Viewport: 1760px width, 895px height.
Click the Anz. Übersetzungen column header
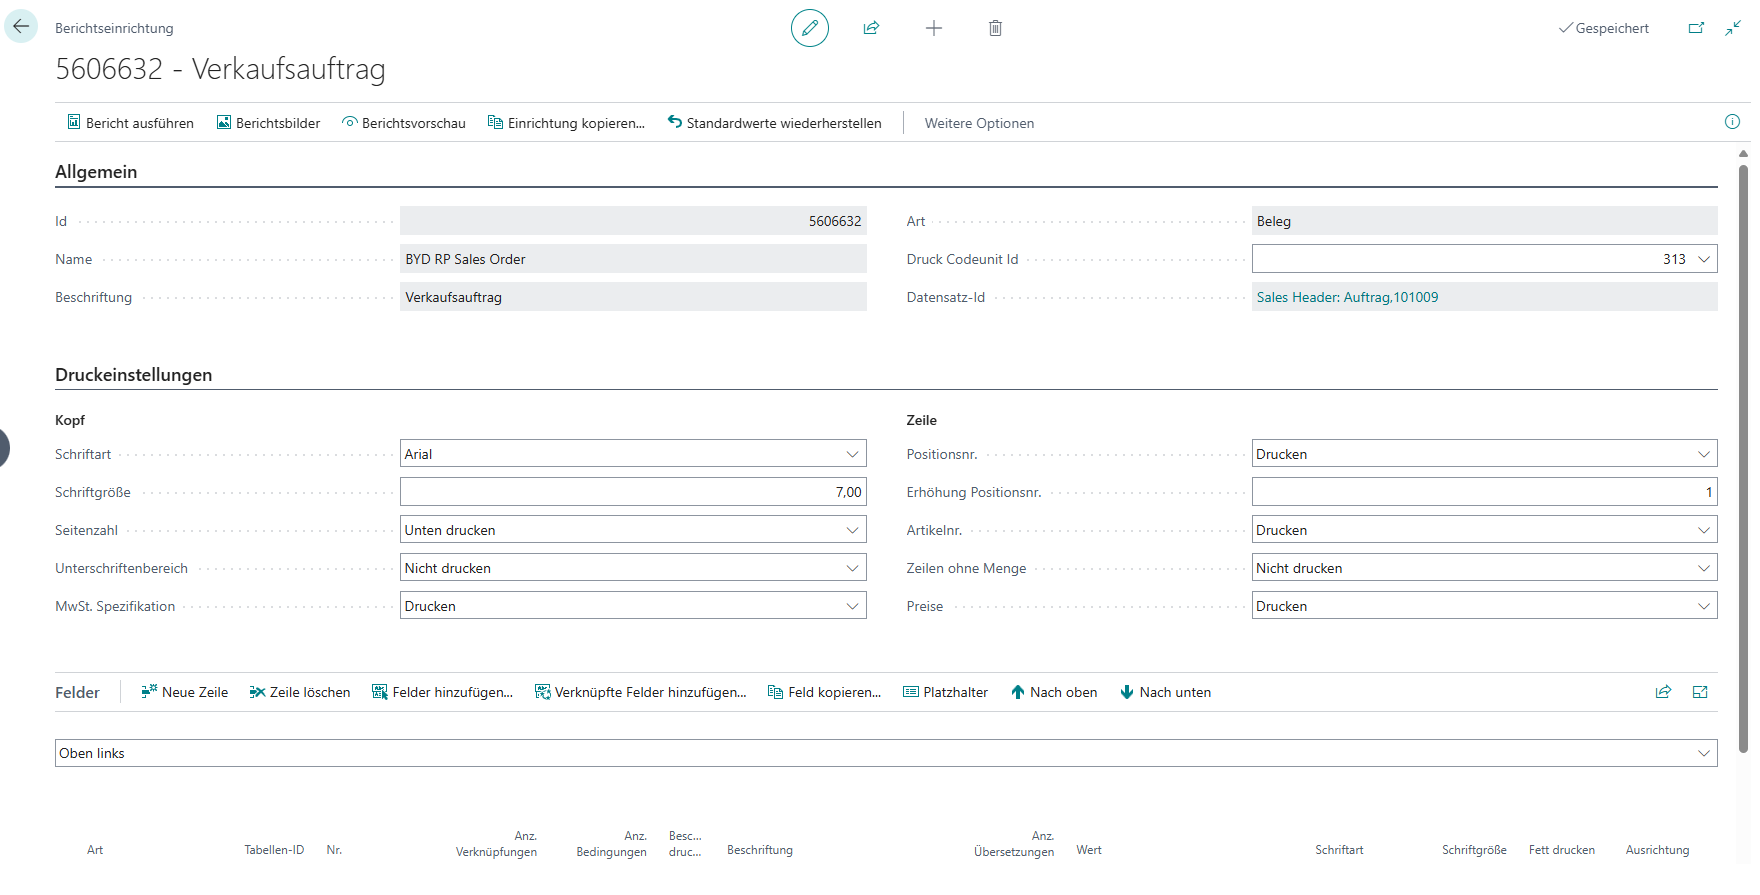coord(1014,844)
